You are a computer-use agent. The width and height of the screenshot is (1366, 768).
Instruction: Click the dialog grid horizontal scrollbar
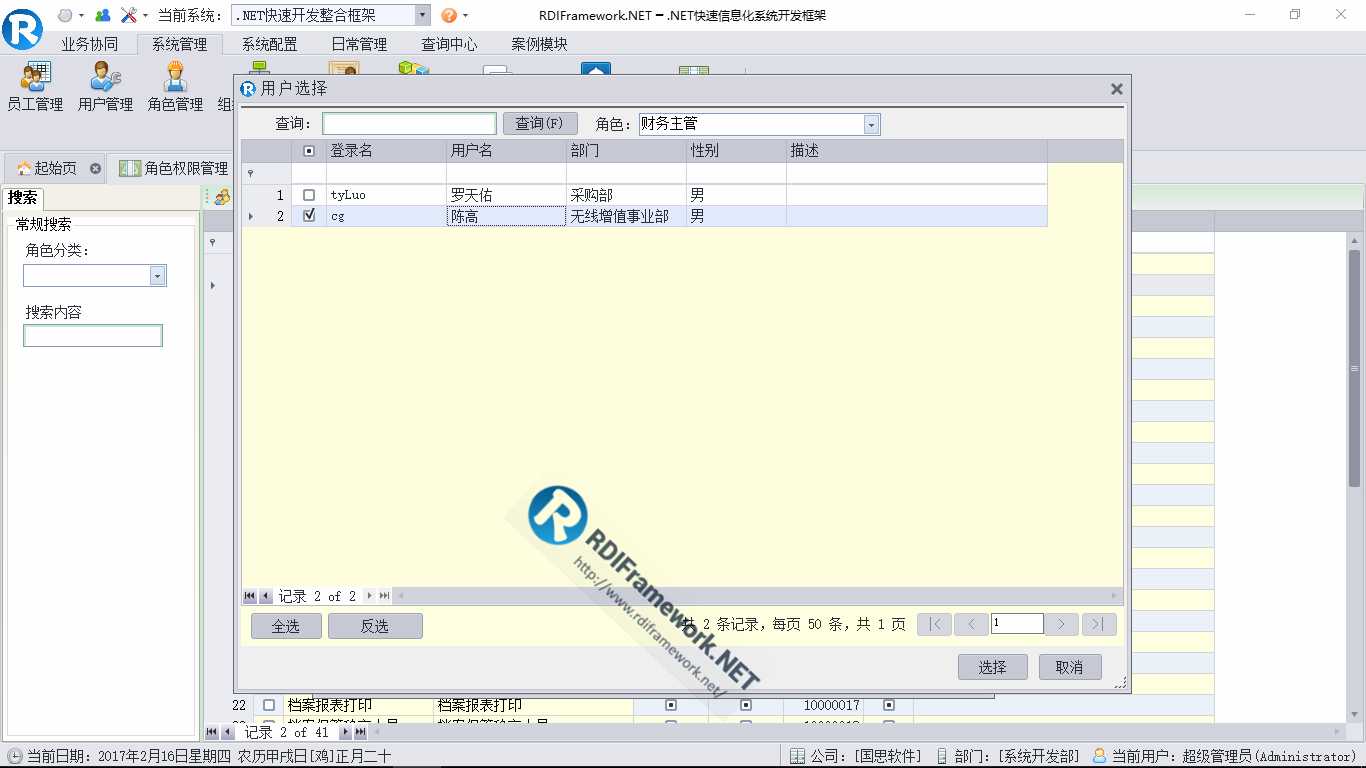pos(757,596)
